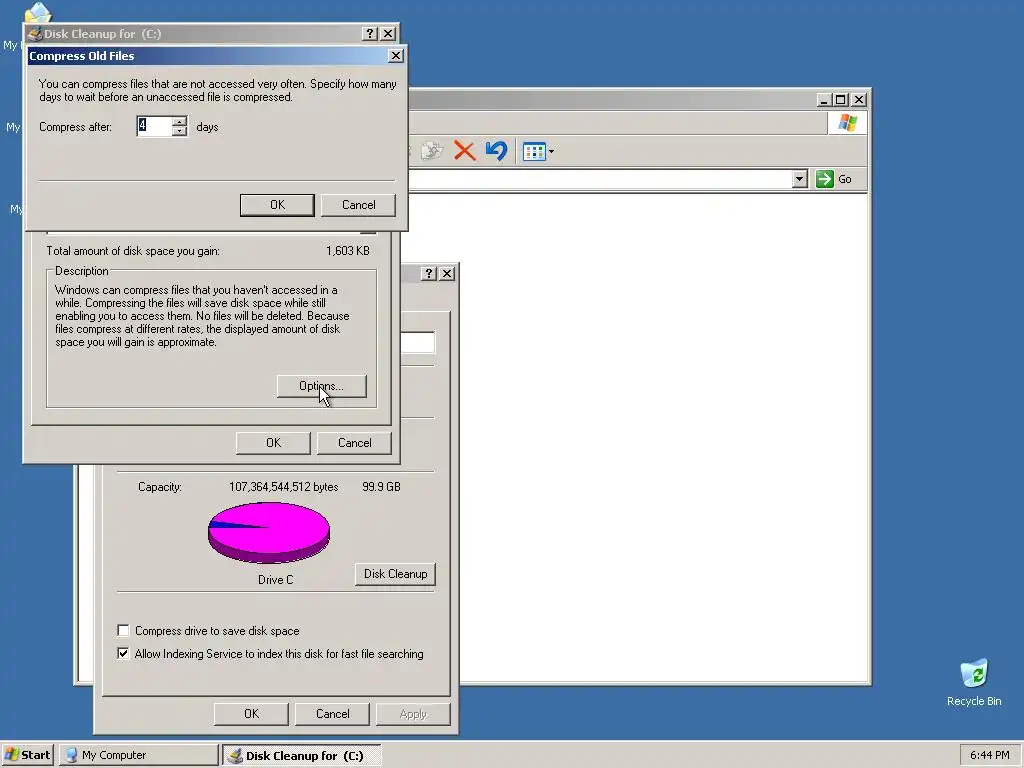1024x768 pixels.
Task: Click Cancel in the drive Properties dialog
Action: point(332,714)
